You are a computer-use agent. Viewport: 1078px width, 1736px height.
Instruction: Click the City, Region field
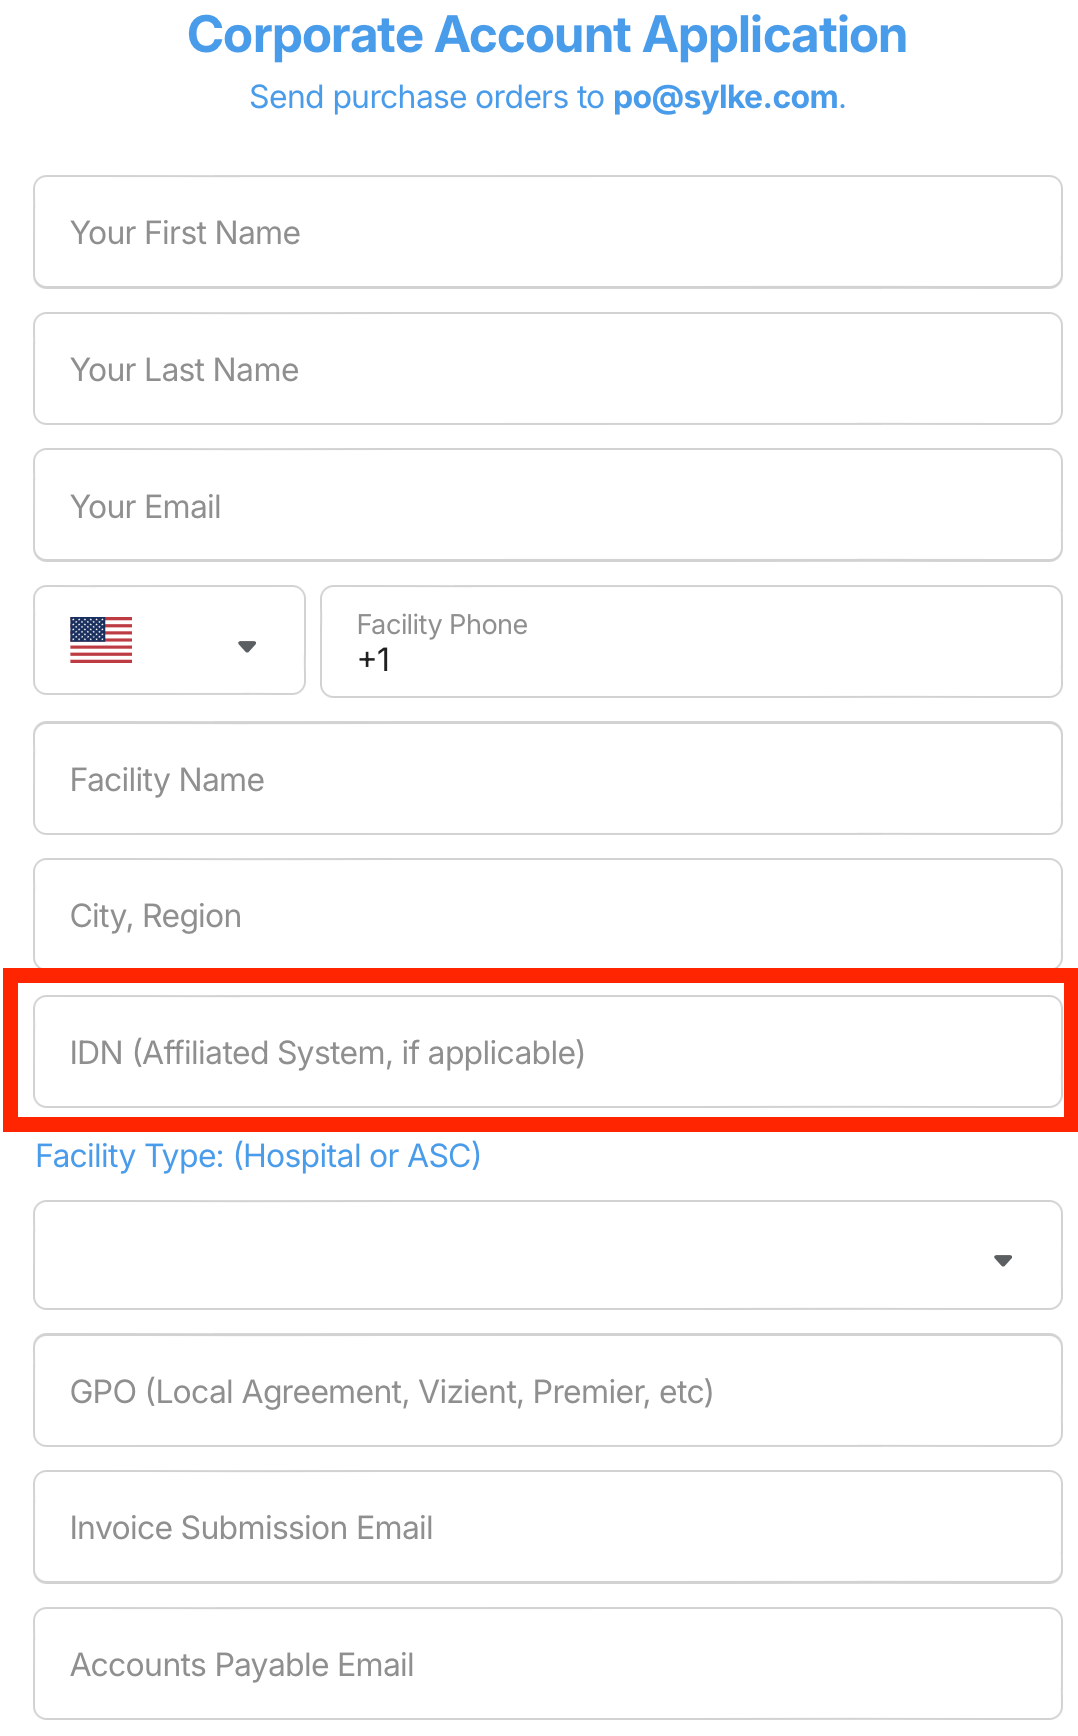548,914
